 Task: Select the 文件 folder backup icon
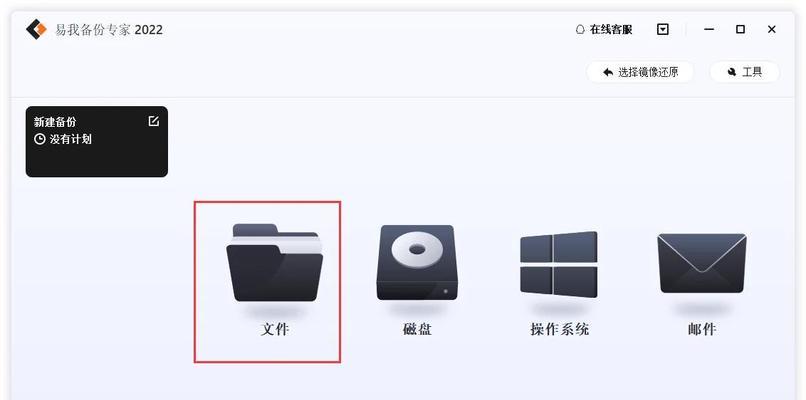click(274, 262)
